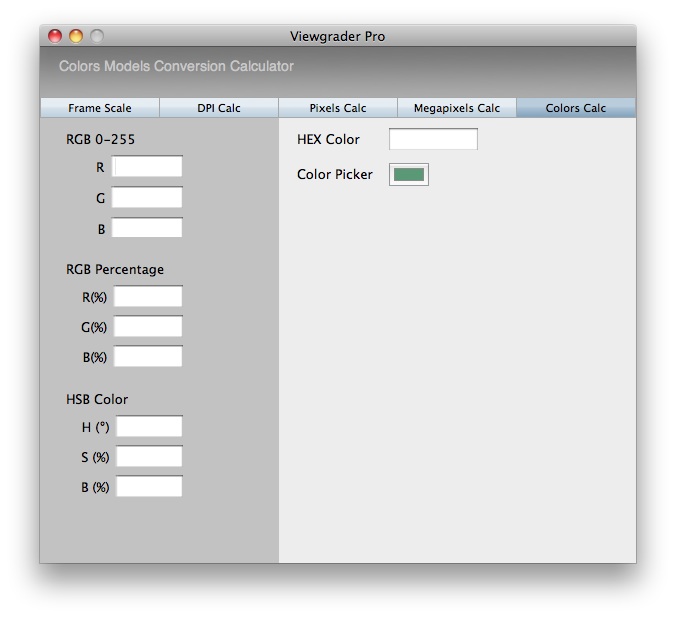The height and width of the screenshot is (618, 676).
Task: Close the Viewgrader Pro window
Action: (55, 36)
